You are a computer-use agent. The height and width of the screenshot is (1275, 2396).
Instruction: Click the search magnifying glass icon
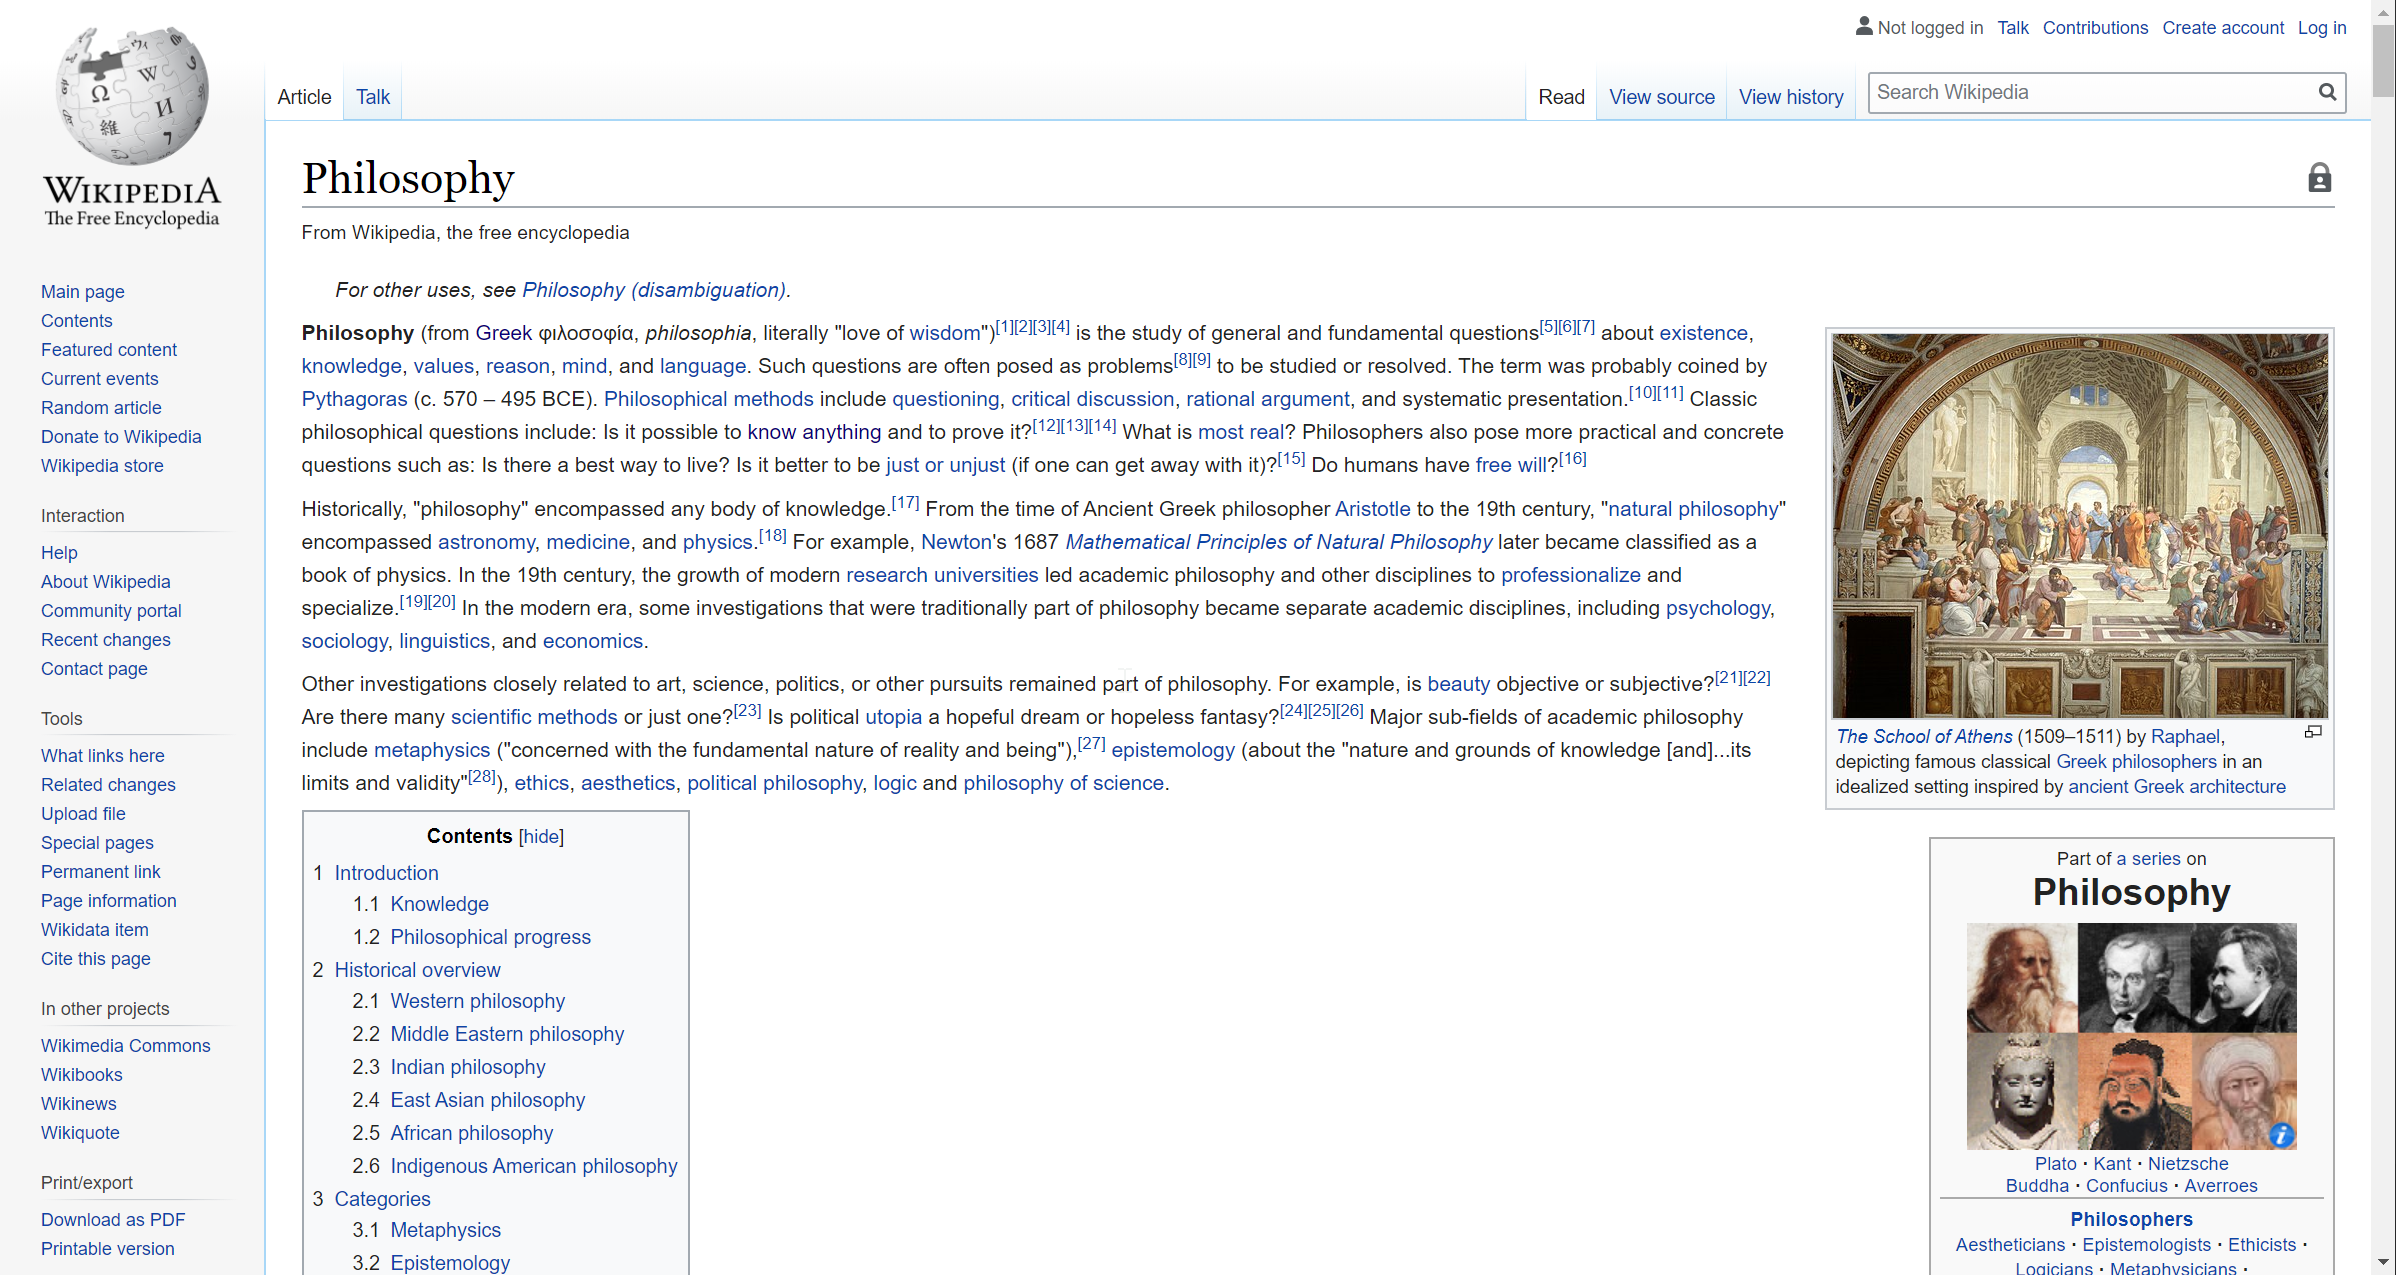[x=2327, y=93]
